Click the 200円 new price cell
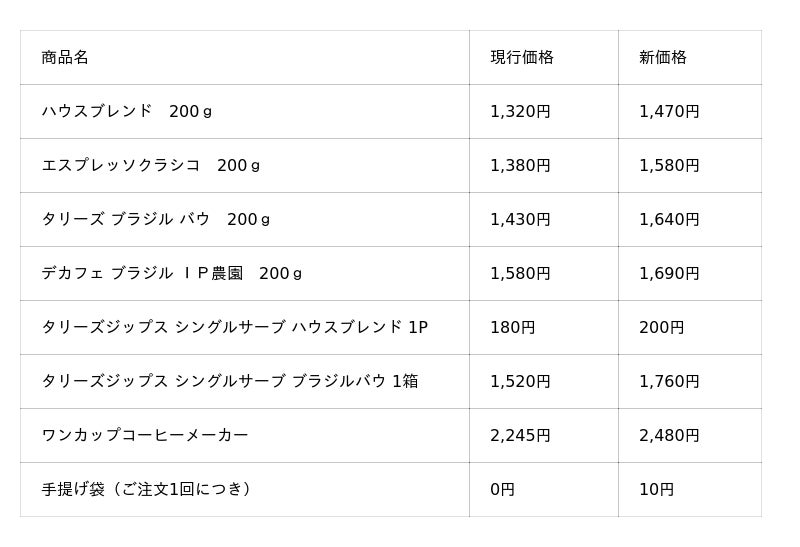 (661, 327)
